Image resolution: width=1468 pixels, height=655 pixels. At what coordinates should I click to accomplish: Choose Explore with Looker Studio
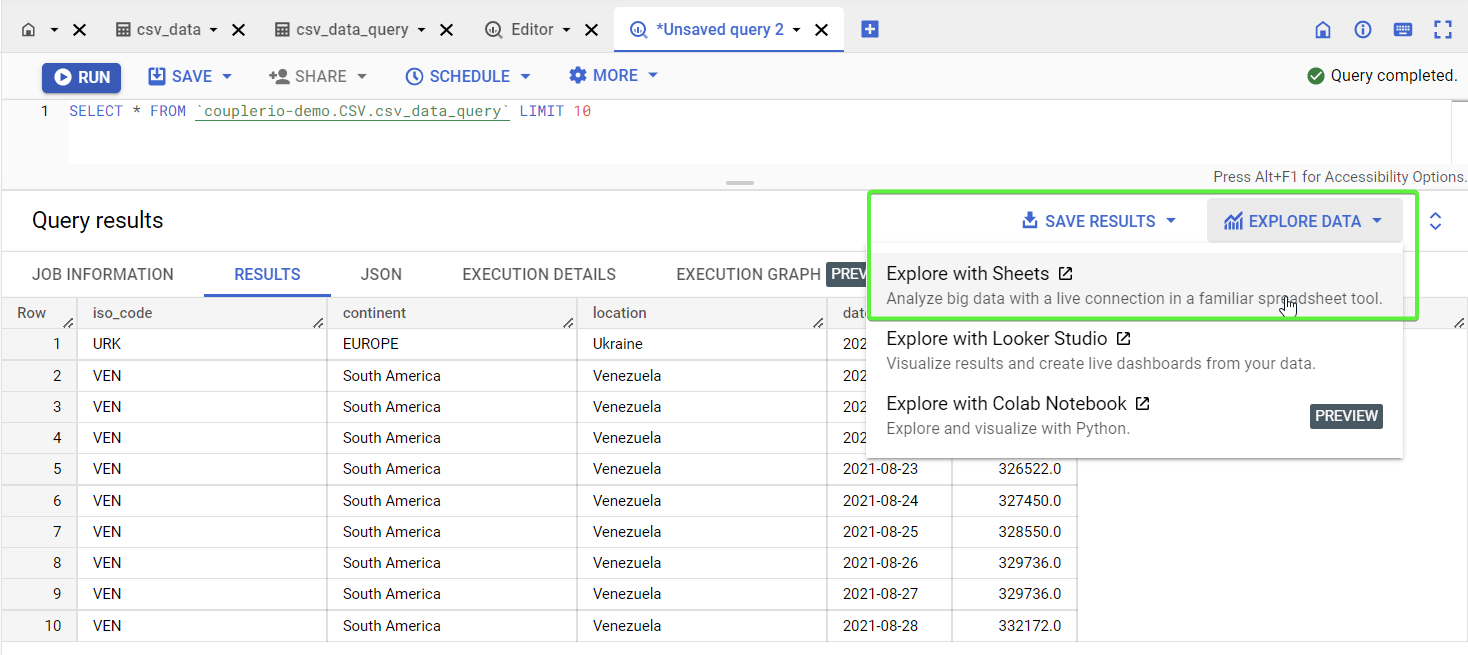pos(1135,350)
